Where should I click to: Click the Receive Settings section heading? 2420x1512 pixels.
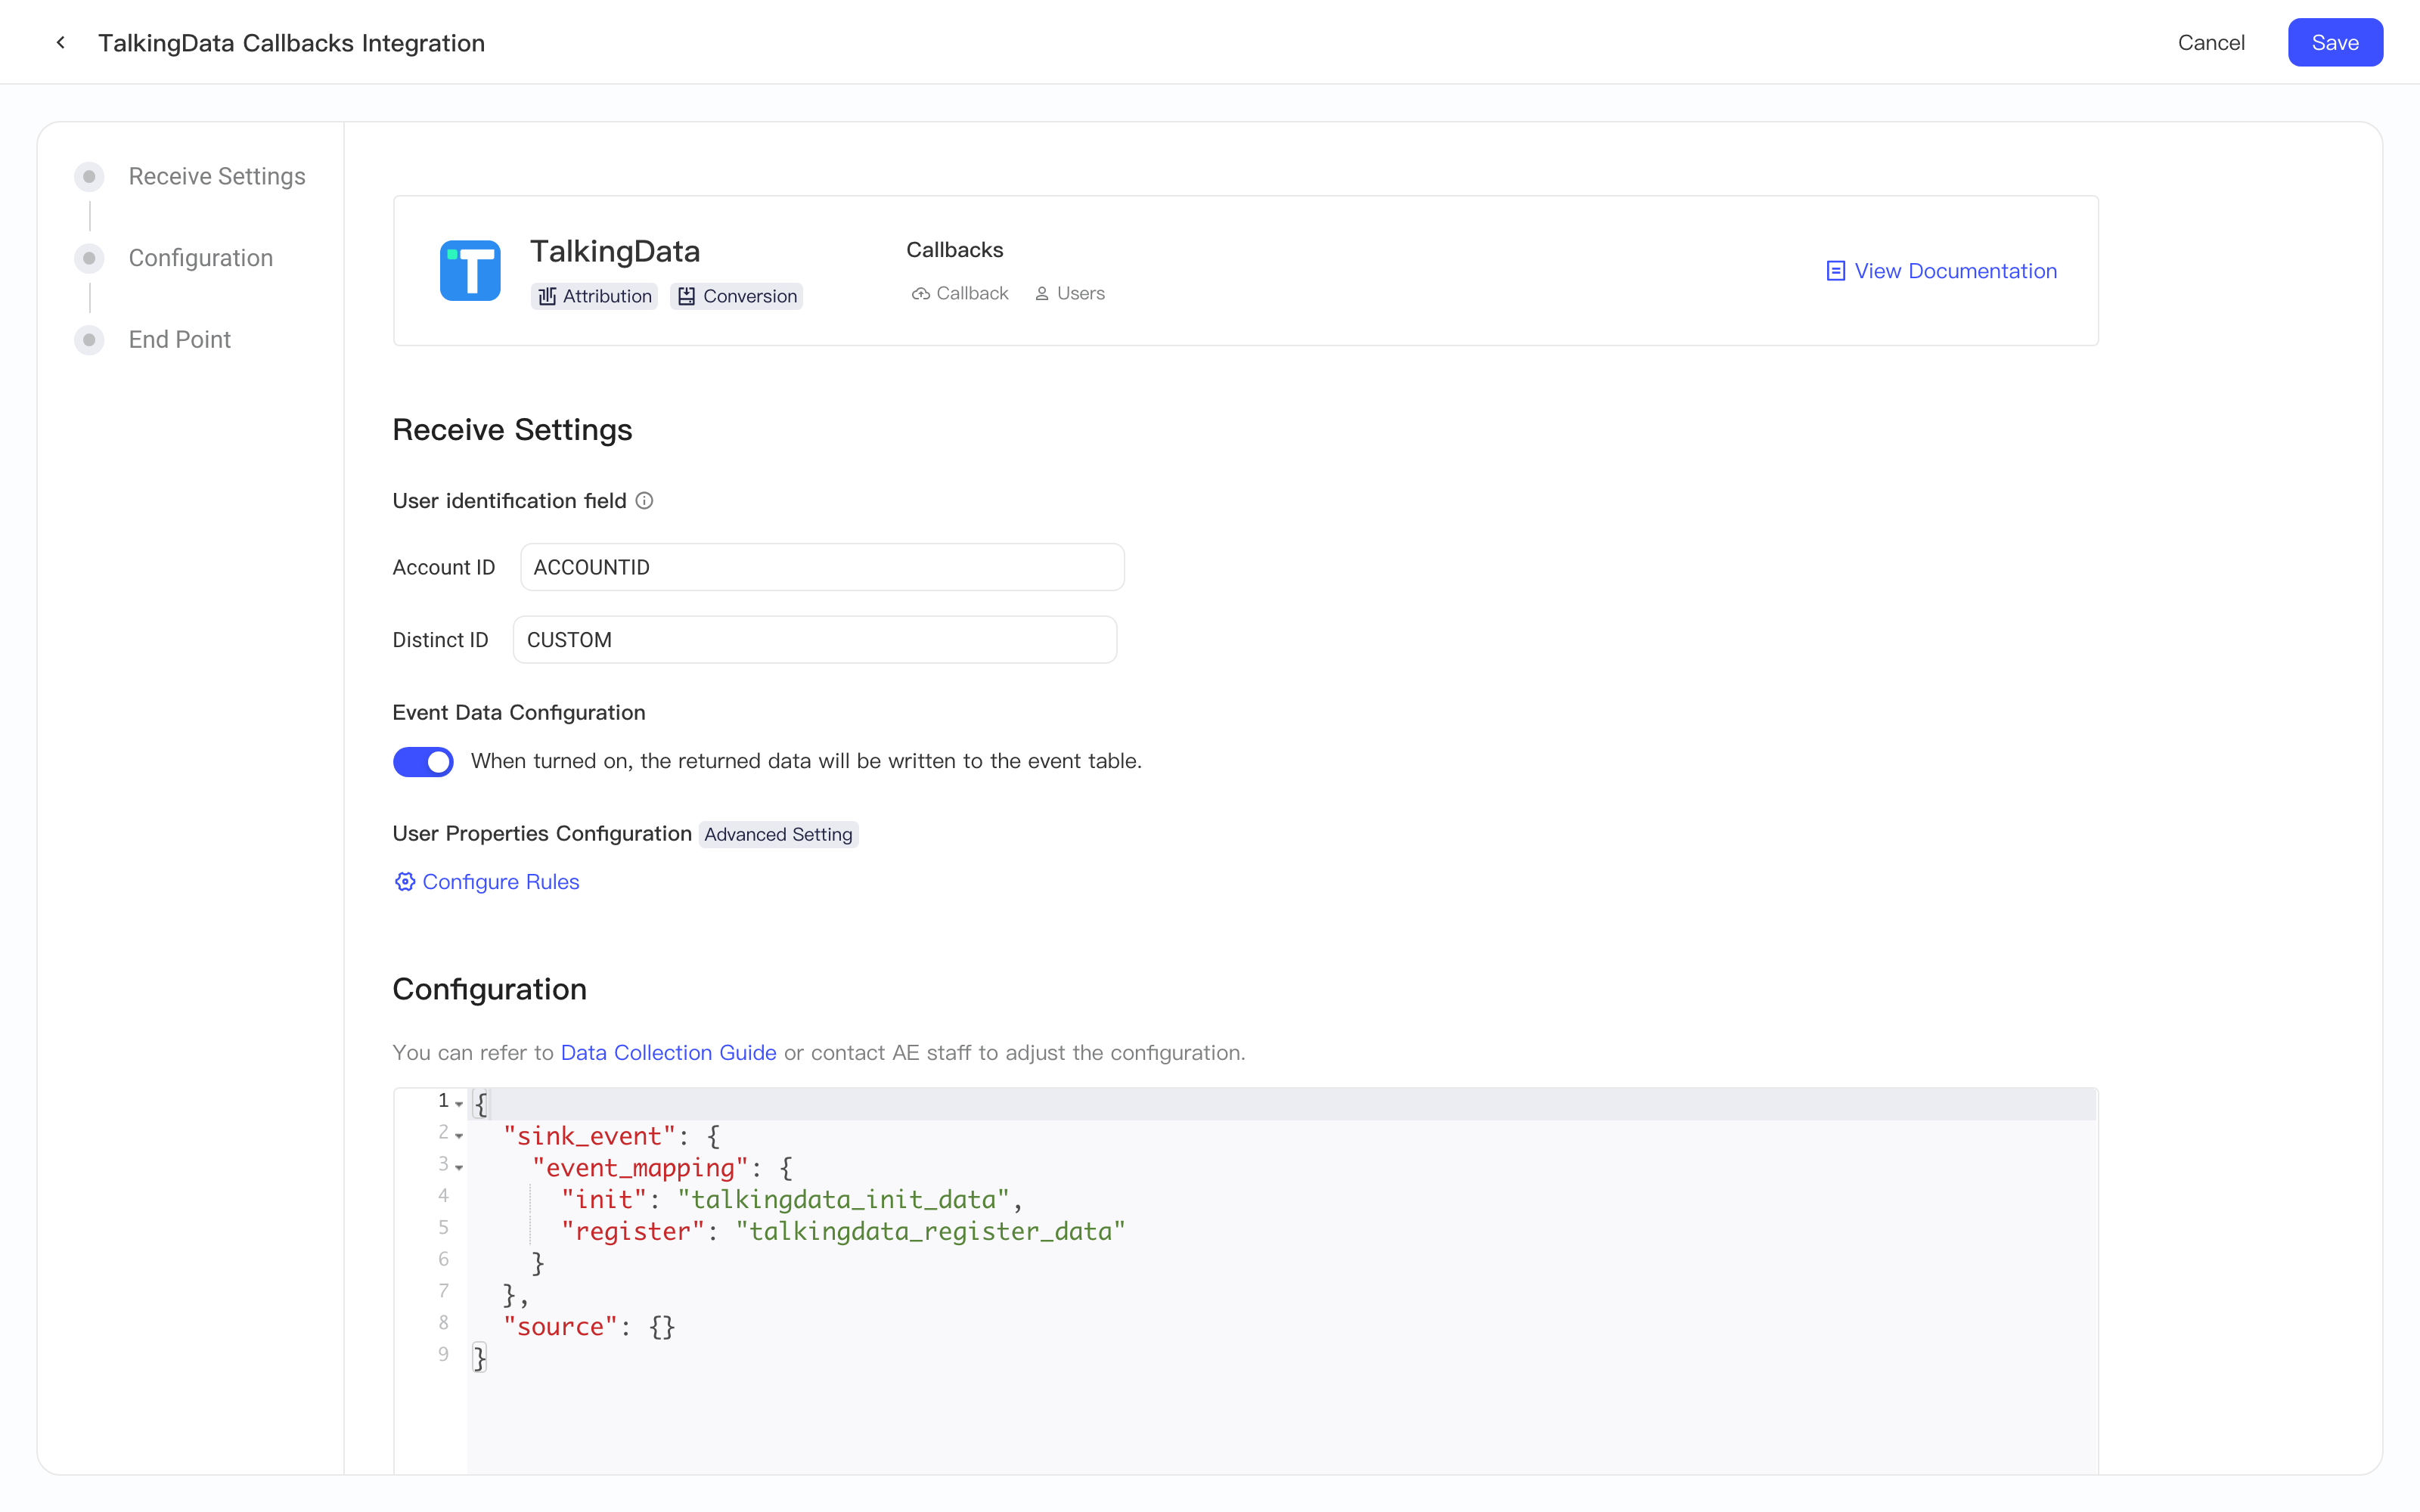tap(512, 430)
